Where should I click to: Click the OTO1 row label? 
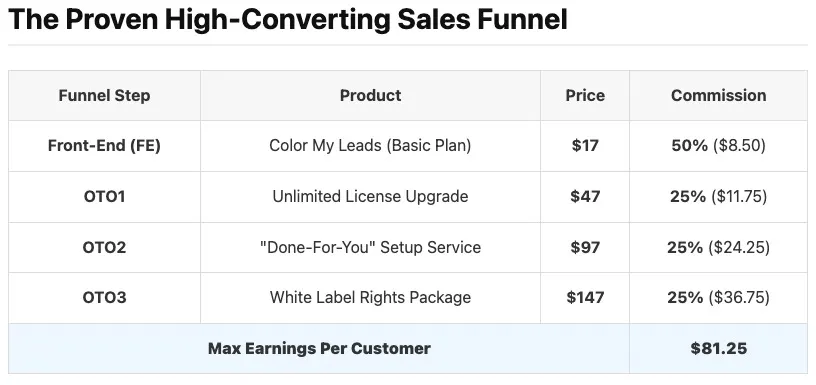coord(104,196)
